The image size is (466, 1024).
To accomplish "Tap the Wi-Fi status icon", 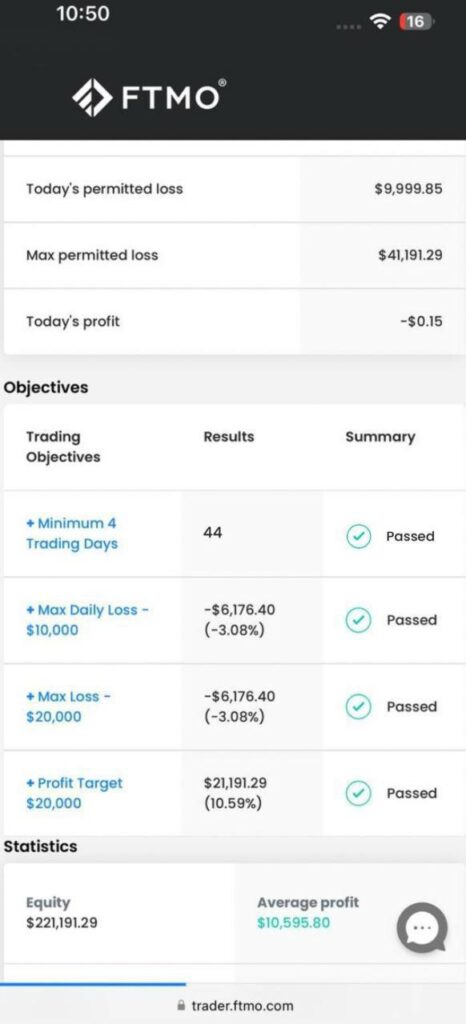I will [379, 22].
